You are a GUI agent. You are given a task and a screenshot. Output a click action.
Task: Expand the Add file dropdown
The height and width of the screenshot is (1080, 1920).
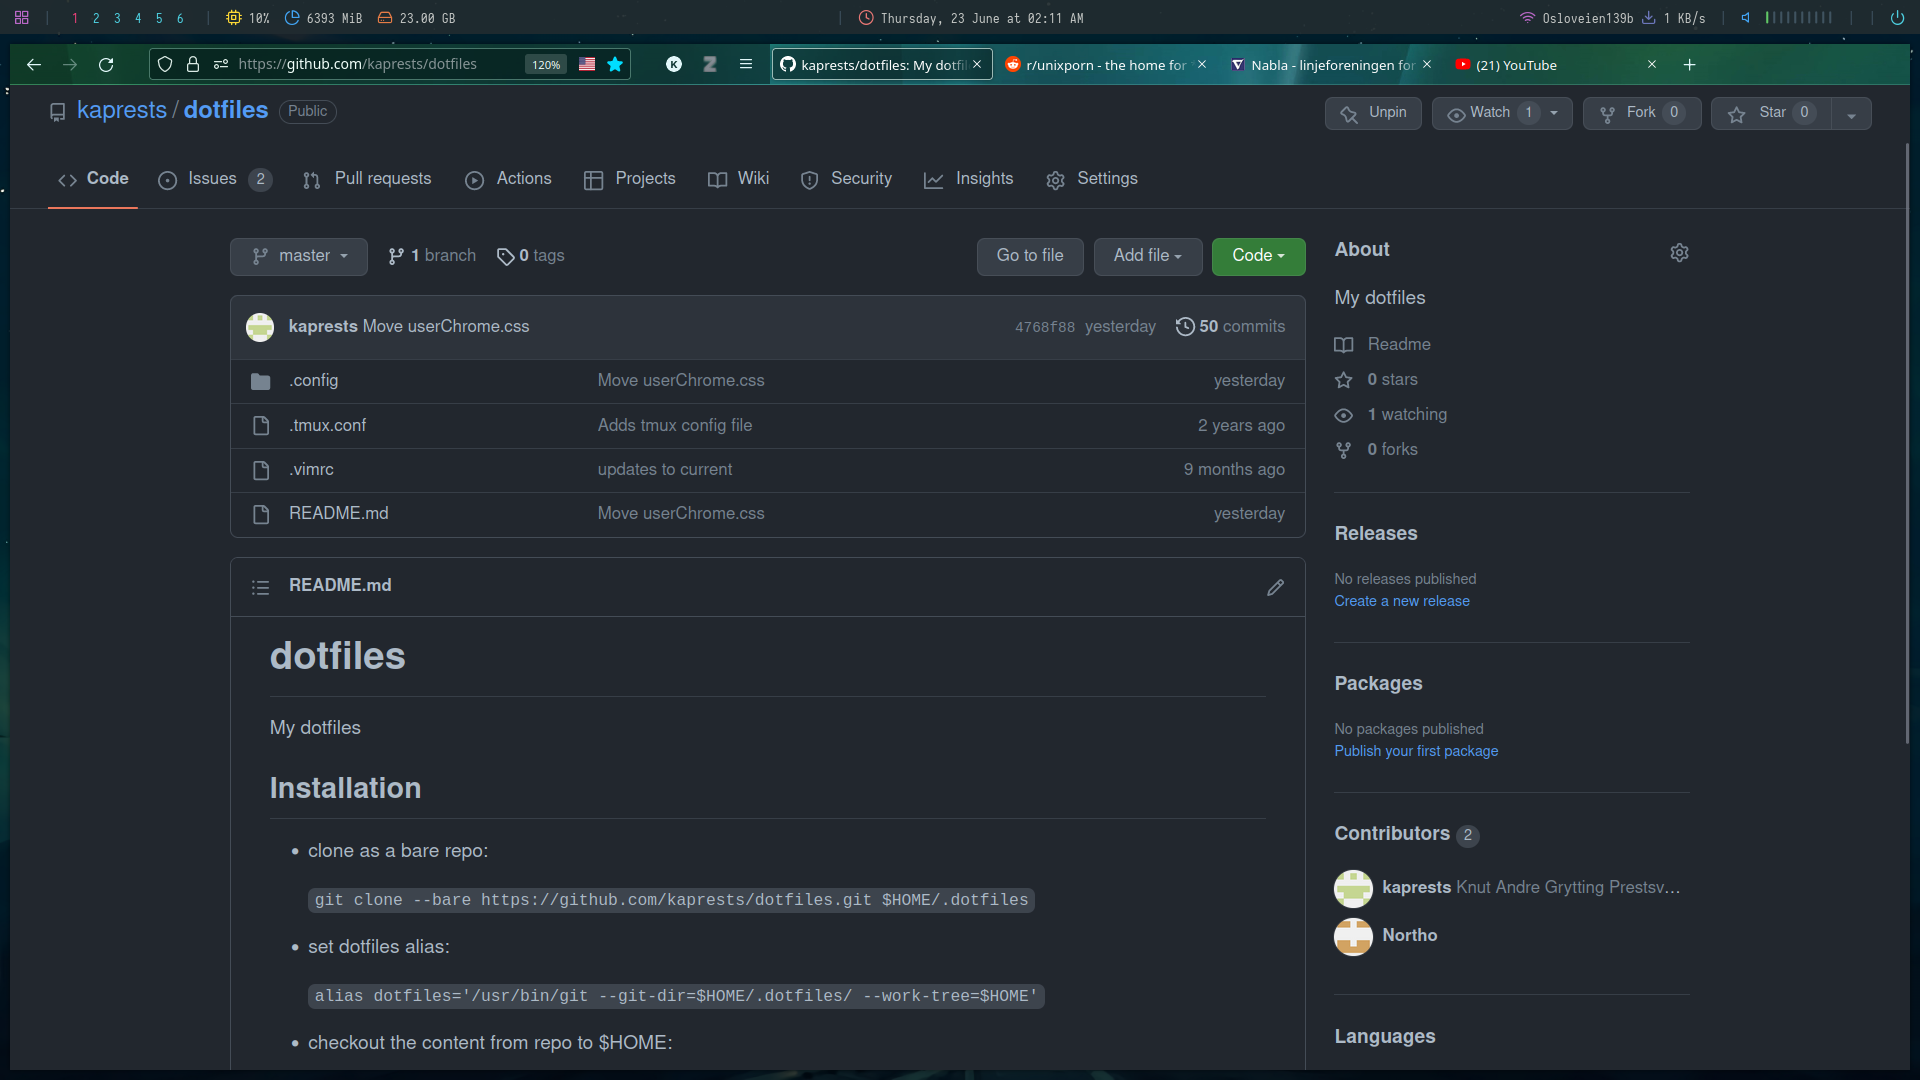(x=1148, y=256)
